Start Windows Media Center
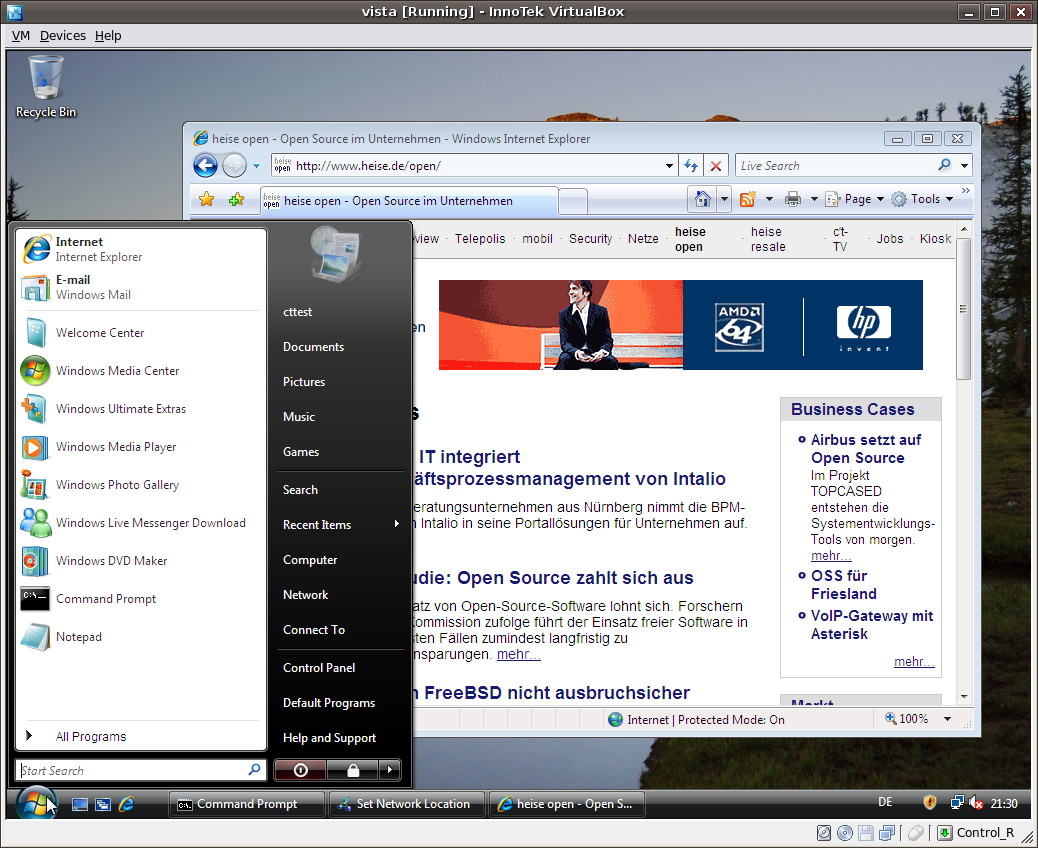This screenshot has height=848, width=1038. [140, 371]
